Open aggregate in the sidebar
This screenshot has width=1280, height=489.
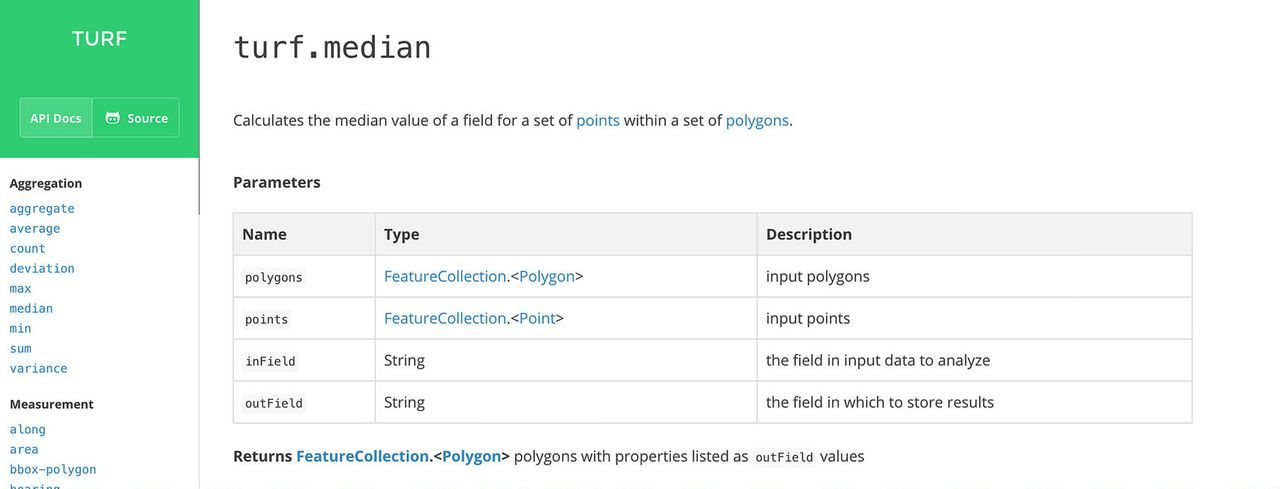(x=42, y=208)
